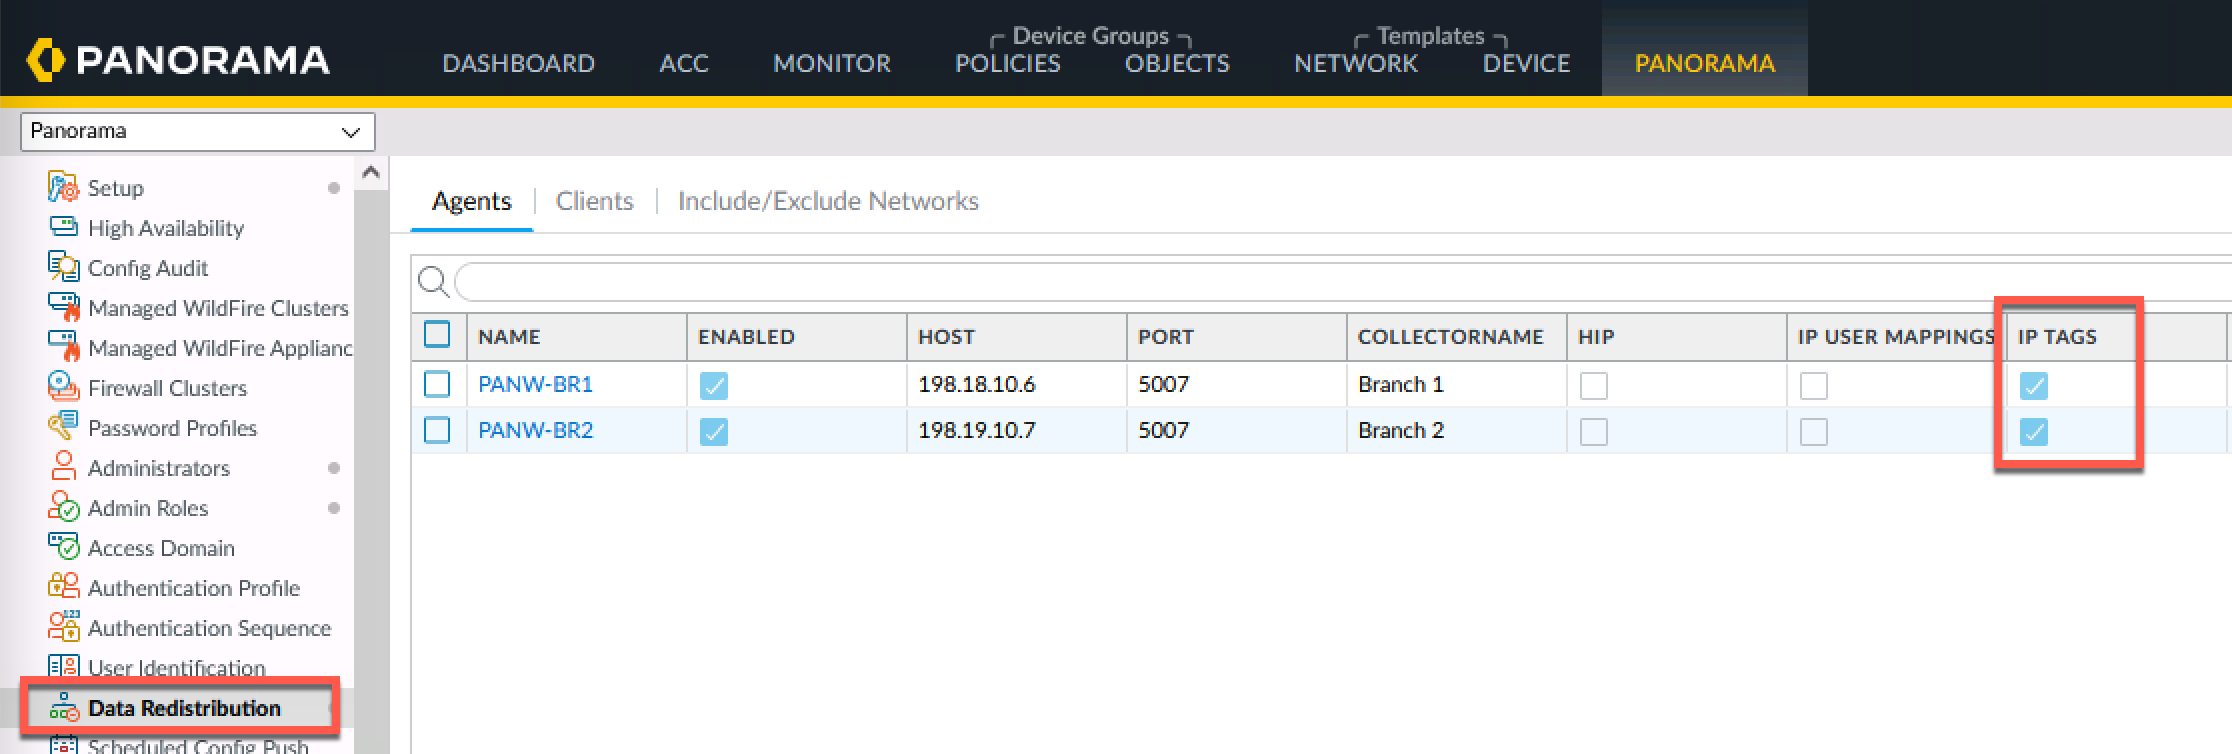The image size is (2232, 754).
Task: Click the Administrators person icon
Action: click(63, 467)
